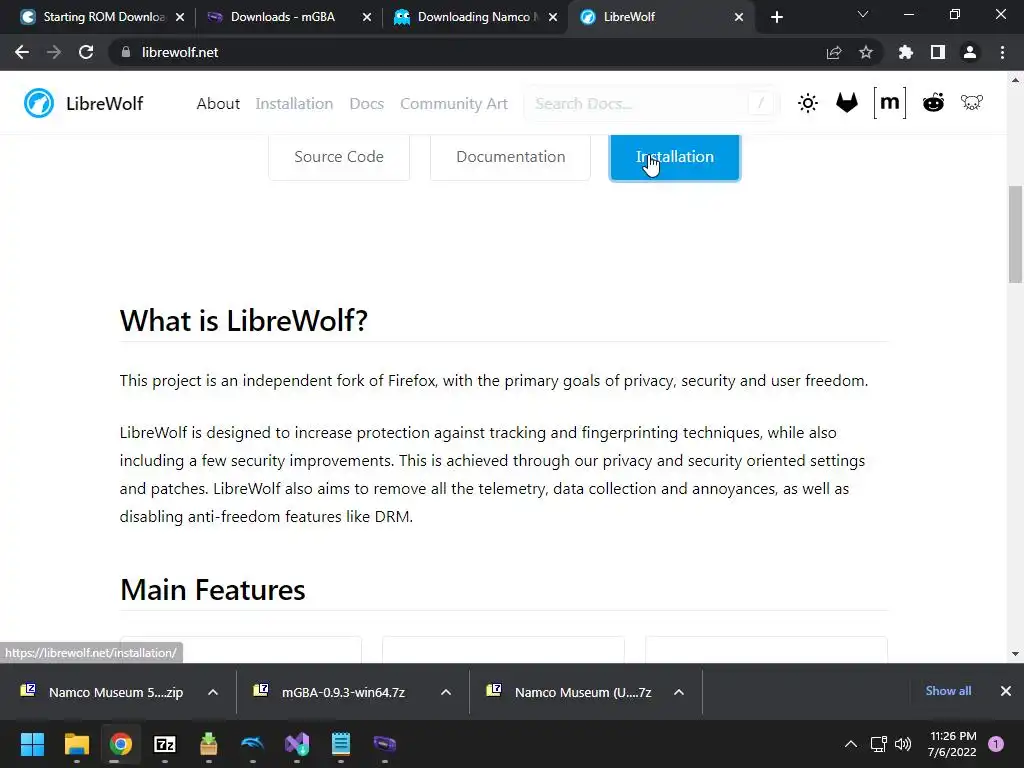
Task: Show hidden system tray icons
Action: [851, 744]
